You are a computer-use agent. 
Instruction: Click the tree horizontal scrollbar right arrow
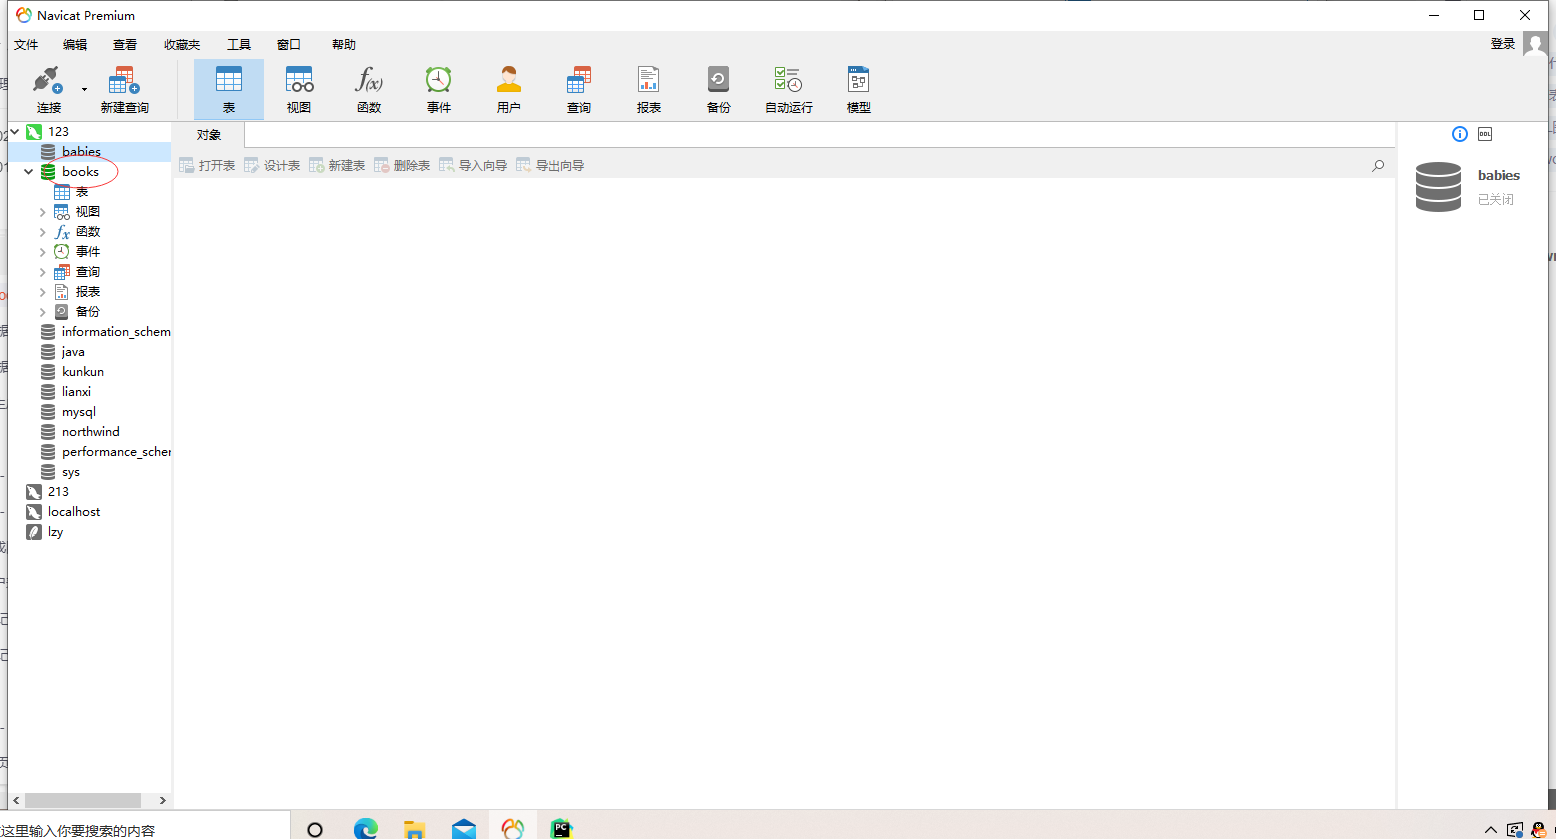coord(163,800)
